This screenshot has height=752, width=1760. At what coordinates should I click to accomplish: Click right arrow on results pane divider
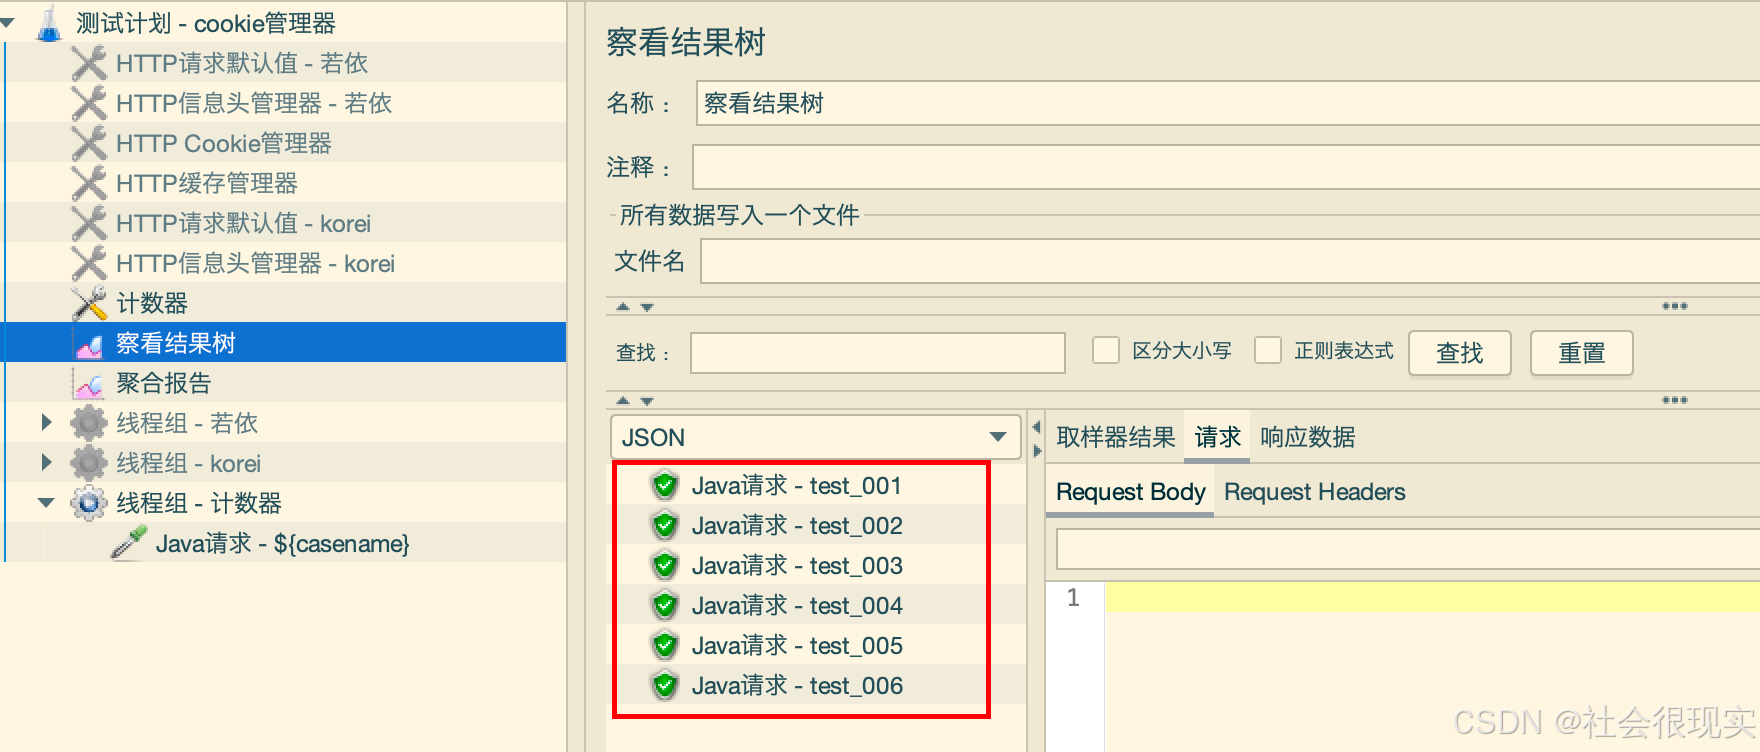[x=1037, y=451]
